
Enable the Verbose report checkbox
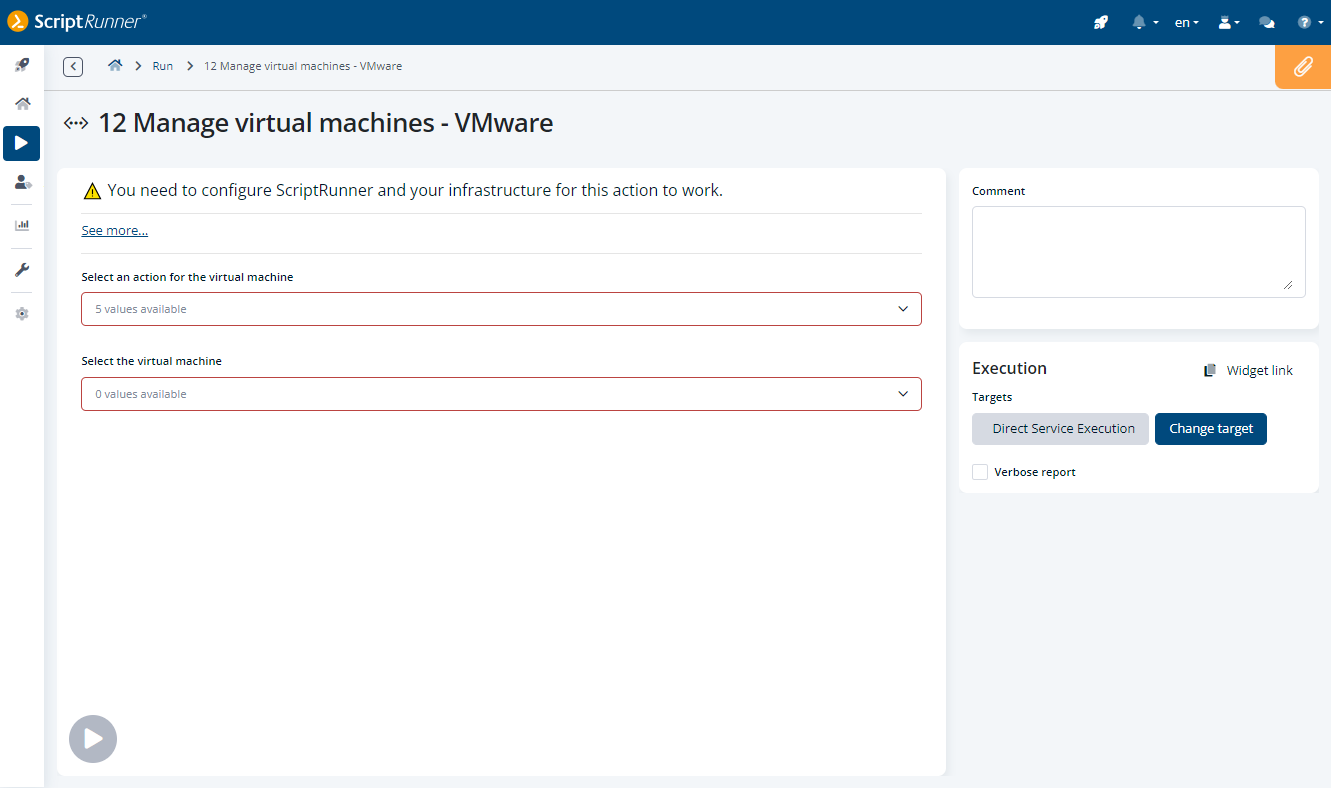pyautogui.click(x=980, y=472)
